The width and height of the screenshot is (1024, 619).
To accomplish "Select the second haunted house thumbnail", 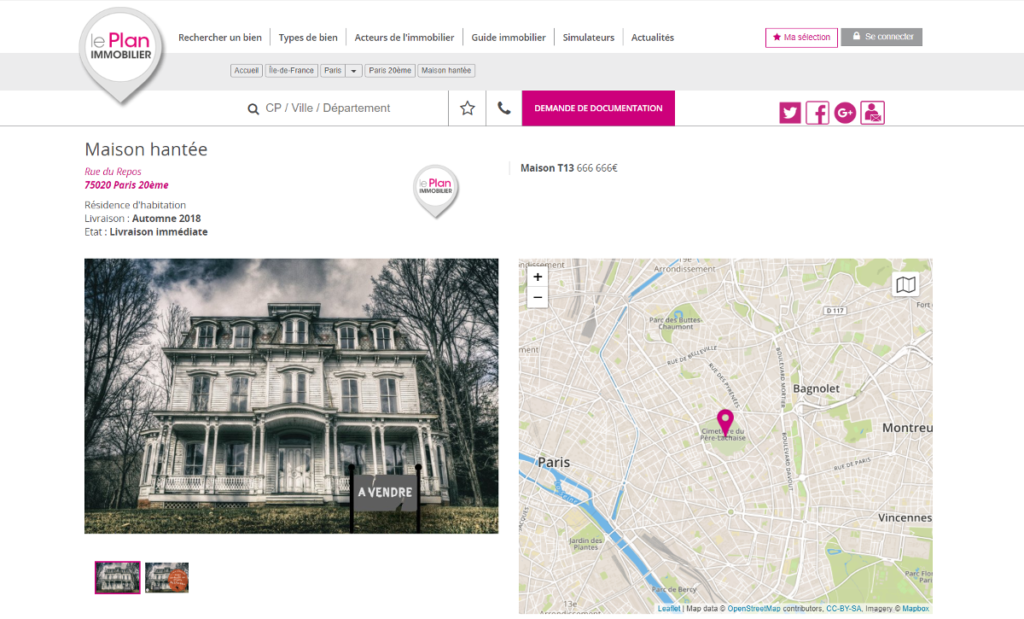I will pos(167,578).
